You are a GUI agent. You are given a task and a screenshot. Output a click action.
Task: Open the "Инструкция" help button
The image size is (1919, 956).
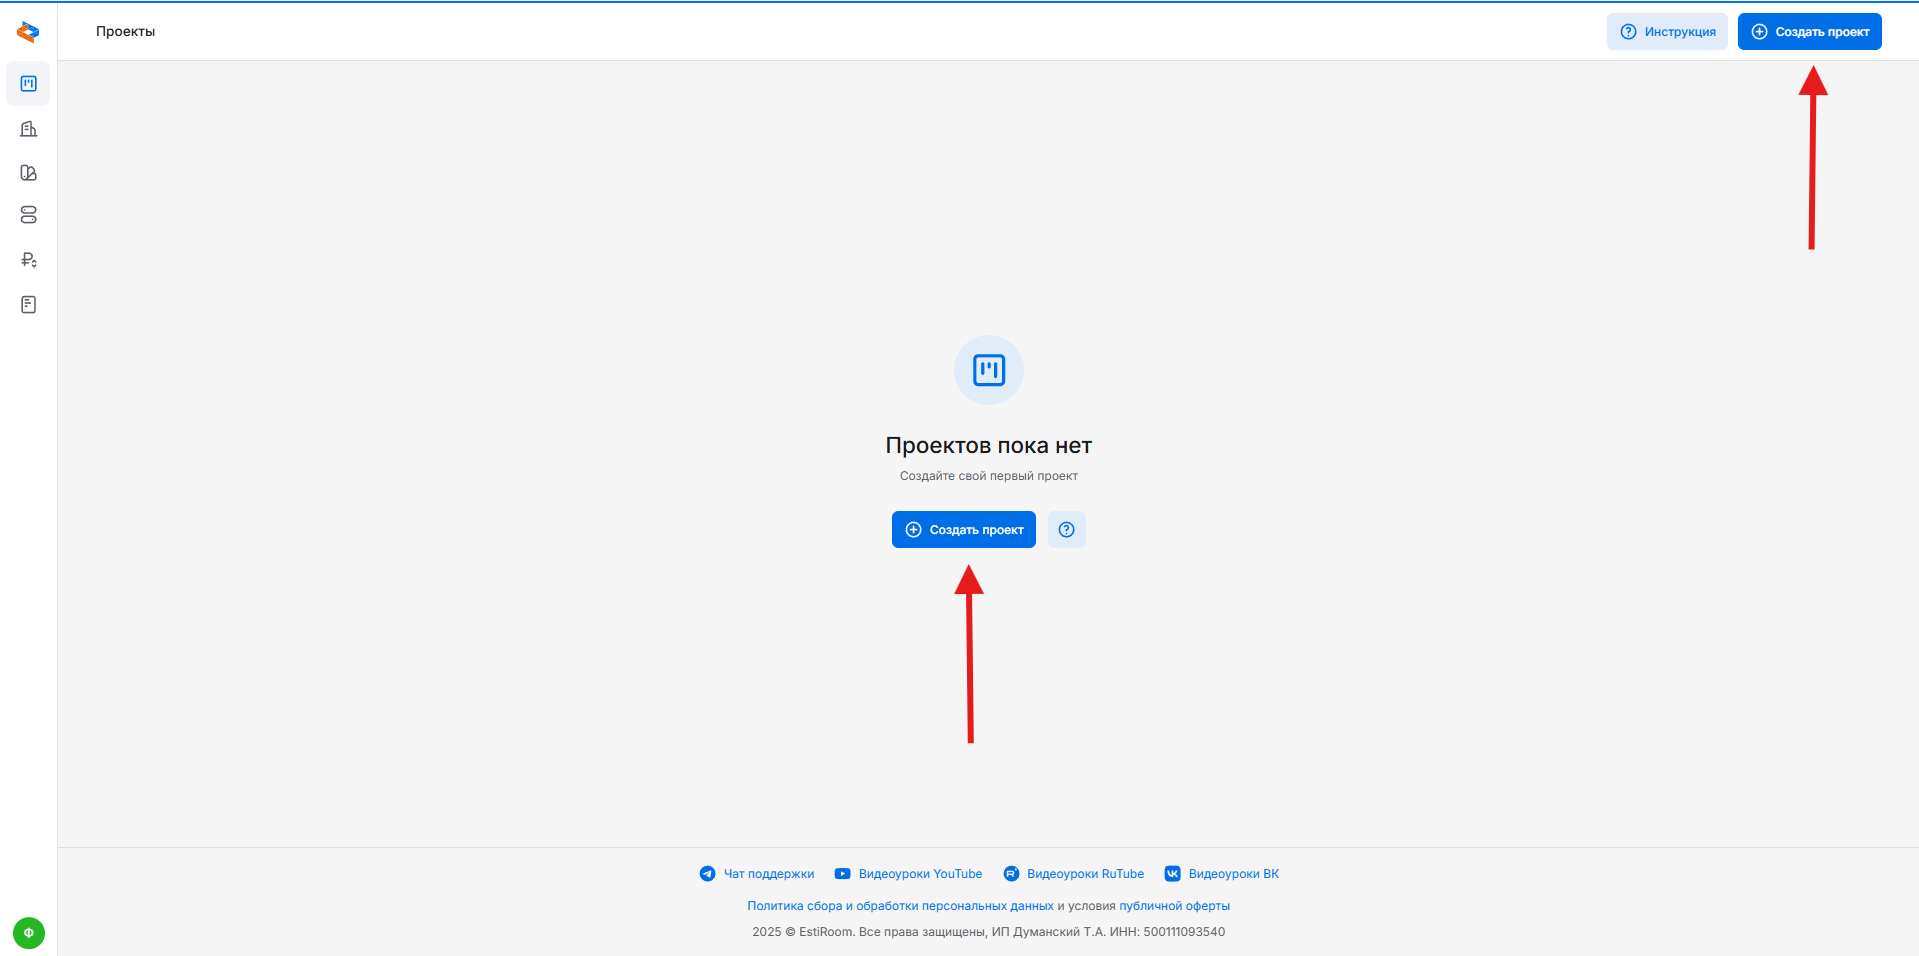point(1667,32)
